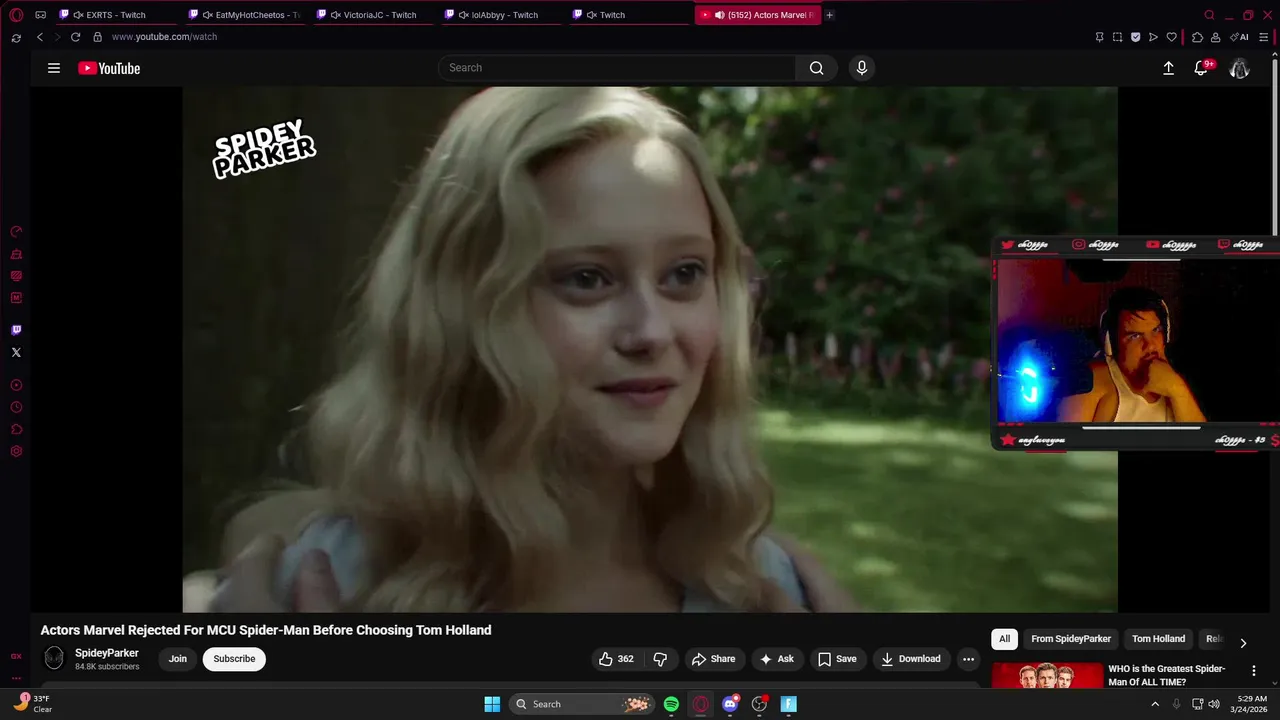Open the Easy Setup sliders menu
This screenshot has width=1280, height=720.
(1263, 37)
